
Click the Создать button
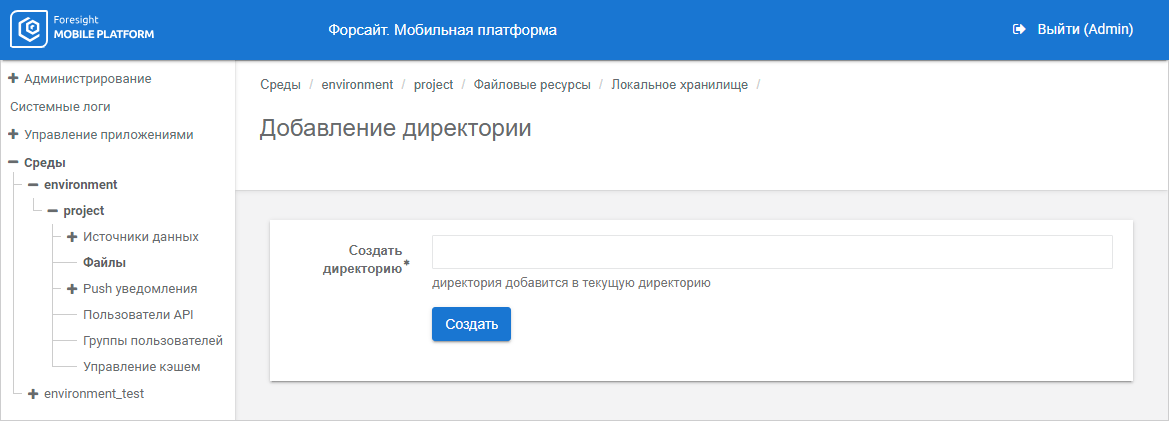471,324
